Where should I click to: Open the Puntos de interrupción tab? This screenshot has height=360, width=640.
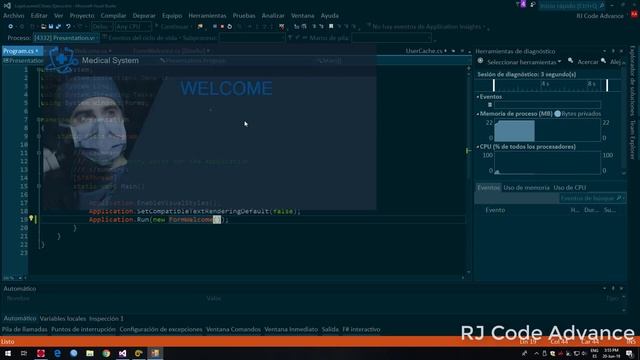(83, 329)
